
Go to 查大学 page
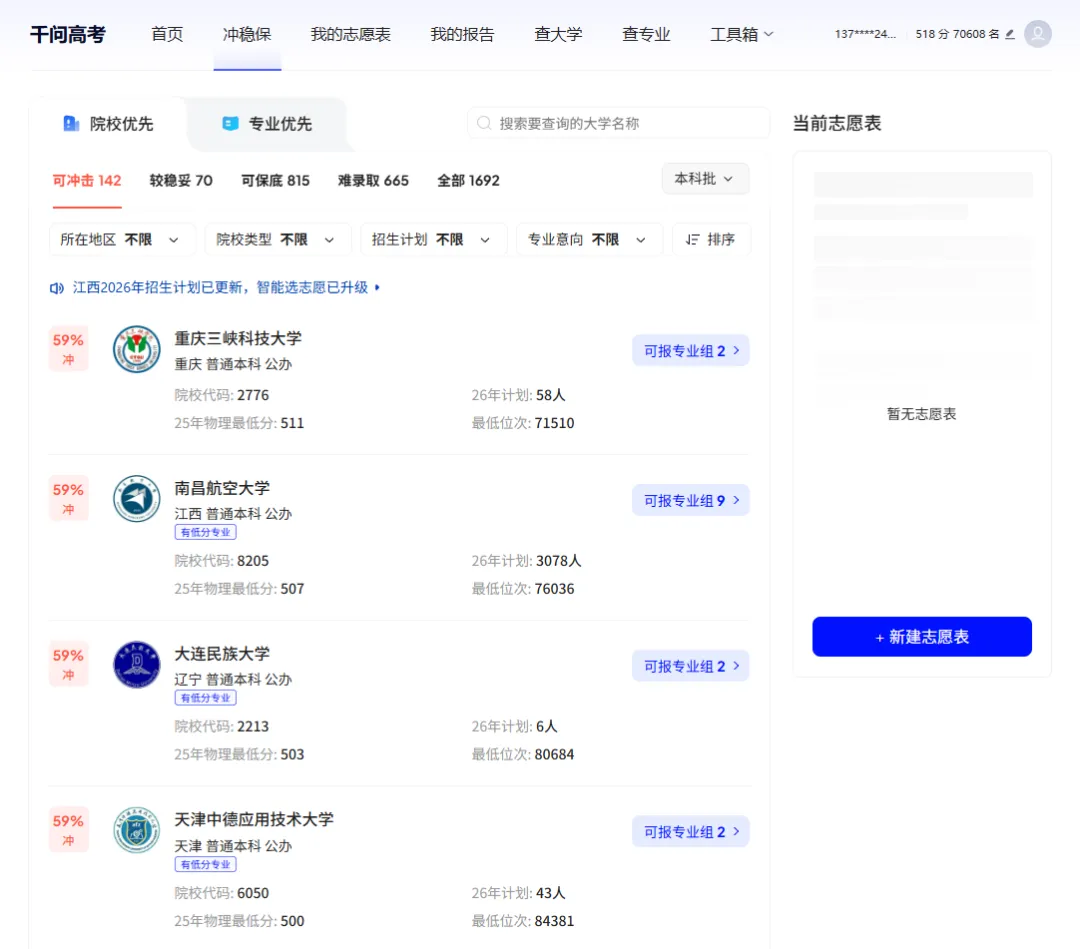558,34
